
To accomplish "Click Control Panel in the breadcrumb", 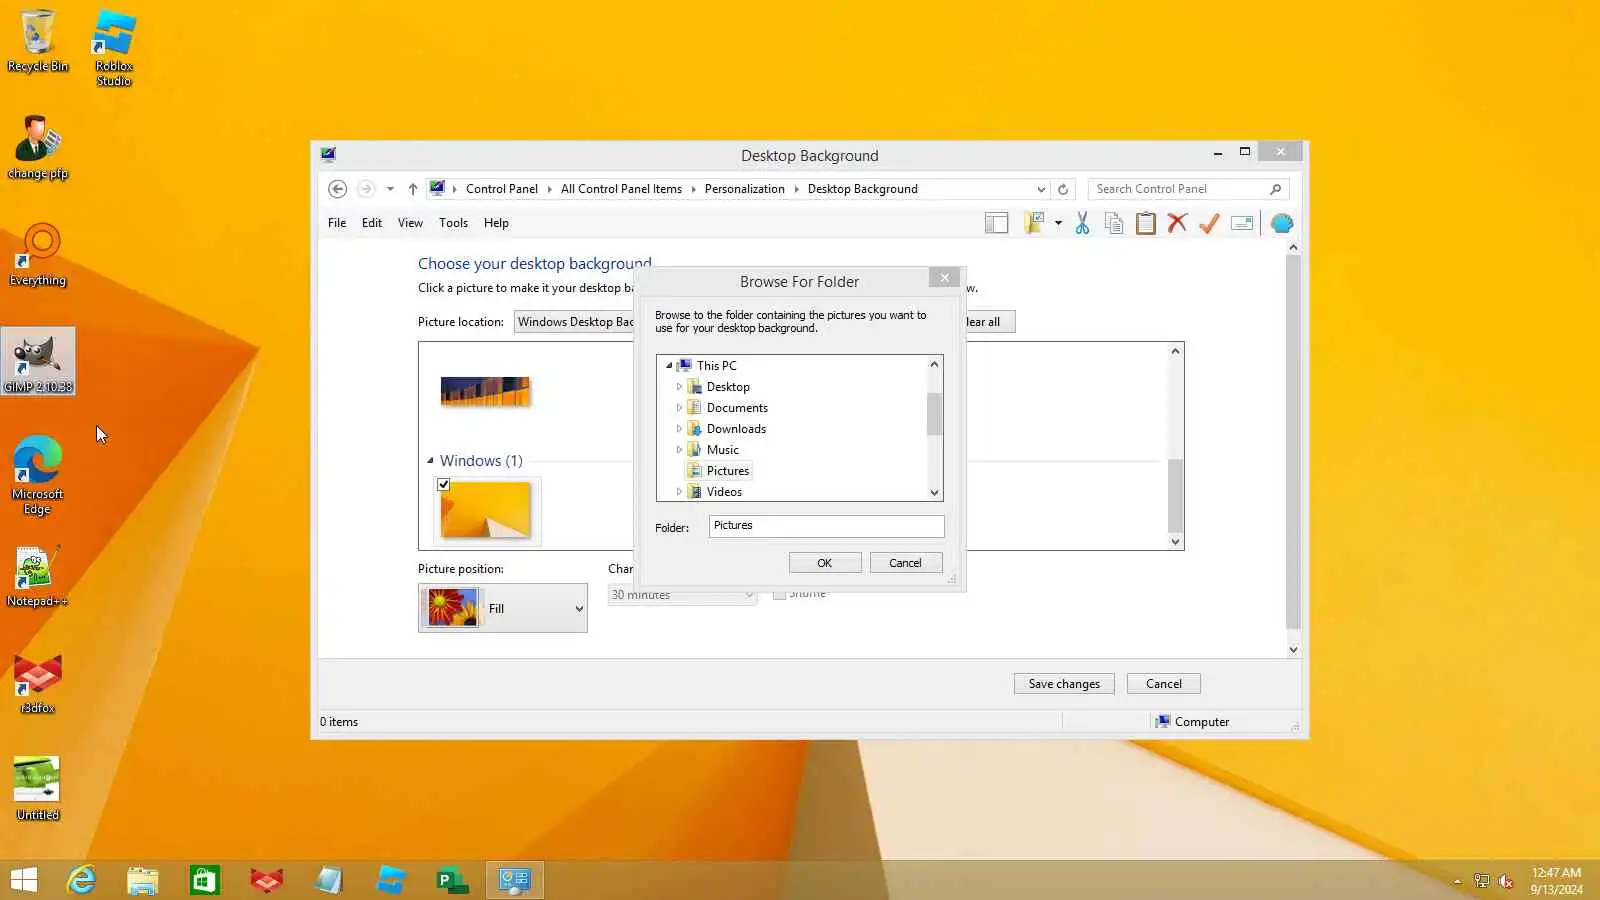I will [501, 189].
